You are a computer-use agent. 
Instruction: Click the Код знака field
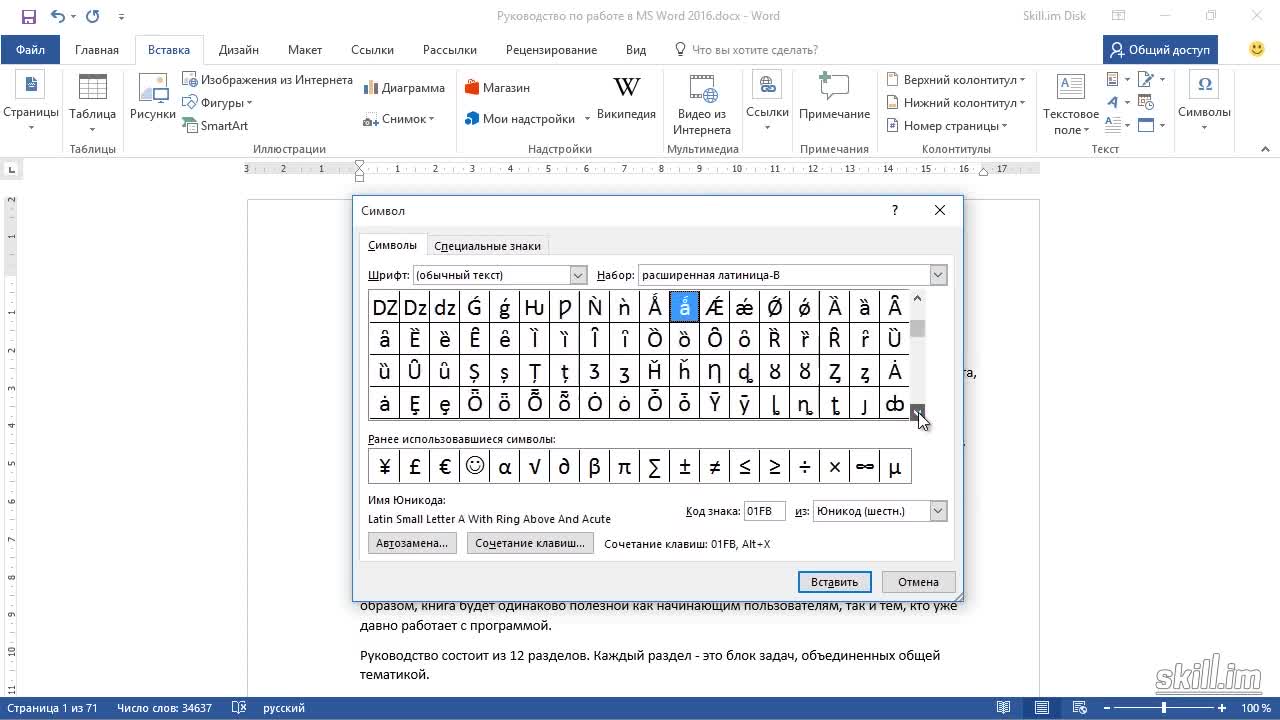(765, 511)
